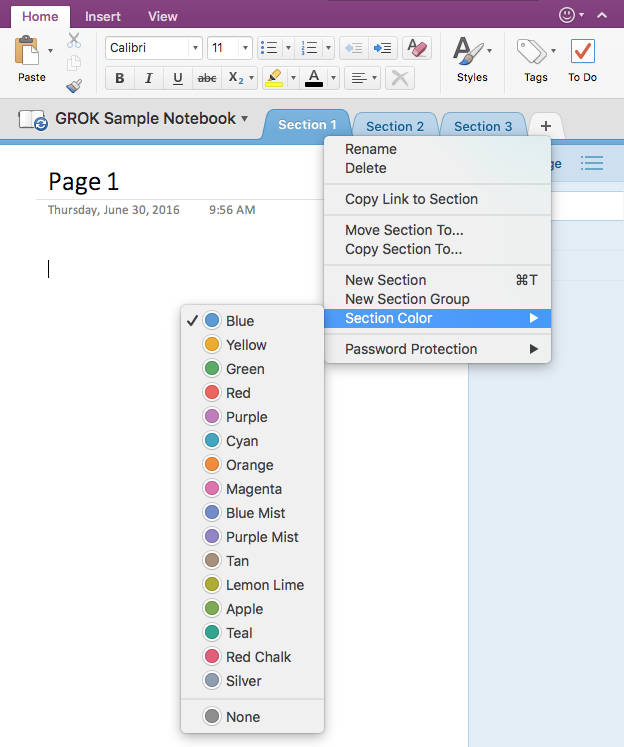Toggle underline formatting

click(178, 78)
